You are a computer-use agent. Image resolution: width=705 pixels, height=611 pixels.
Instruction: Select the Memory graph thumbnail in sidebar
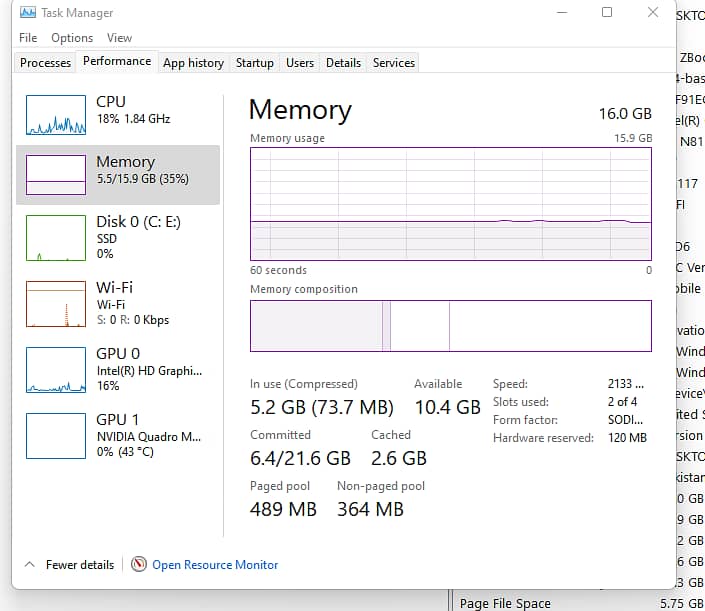[x=55, y=175]
